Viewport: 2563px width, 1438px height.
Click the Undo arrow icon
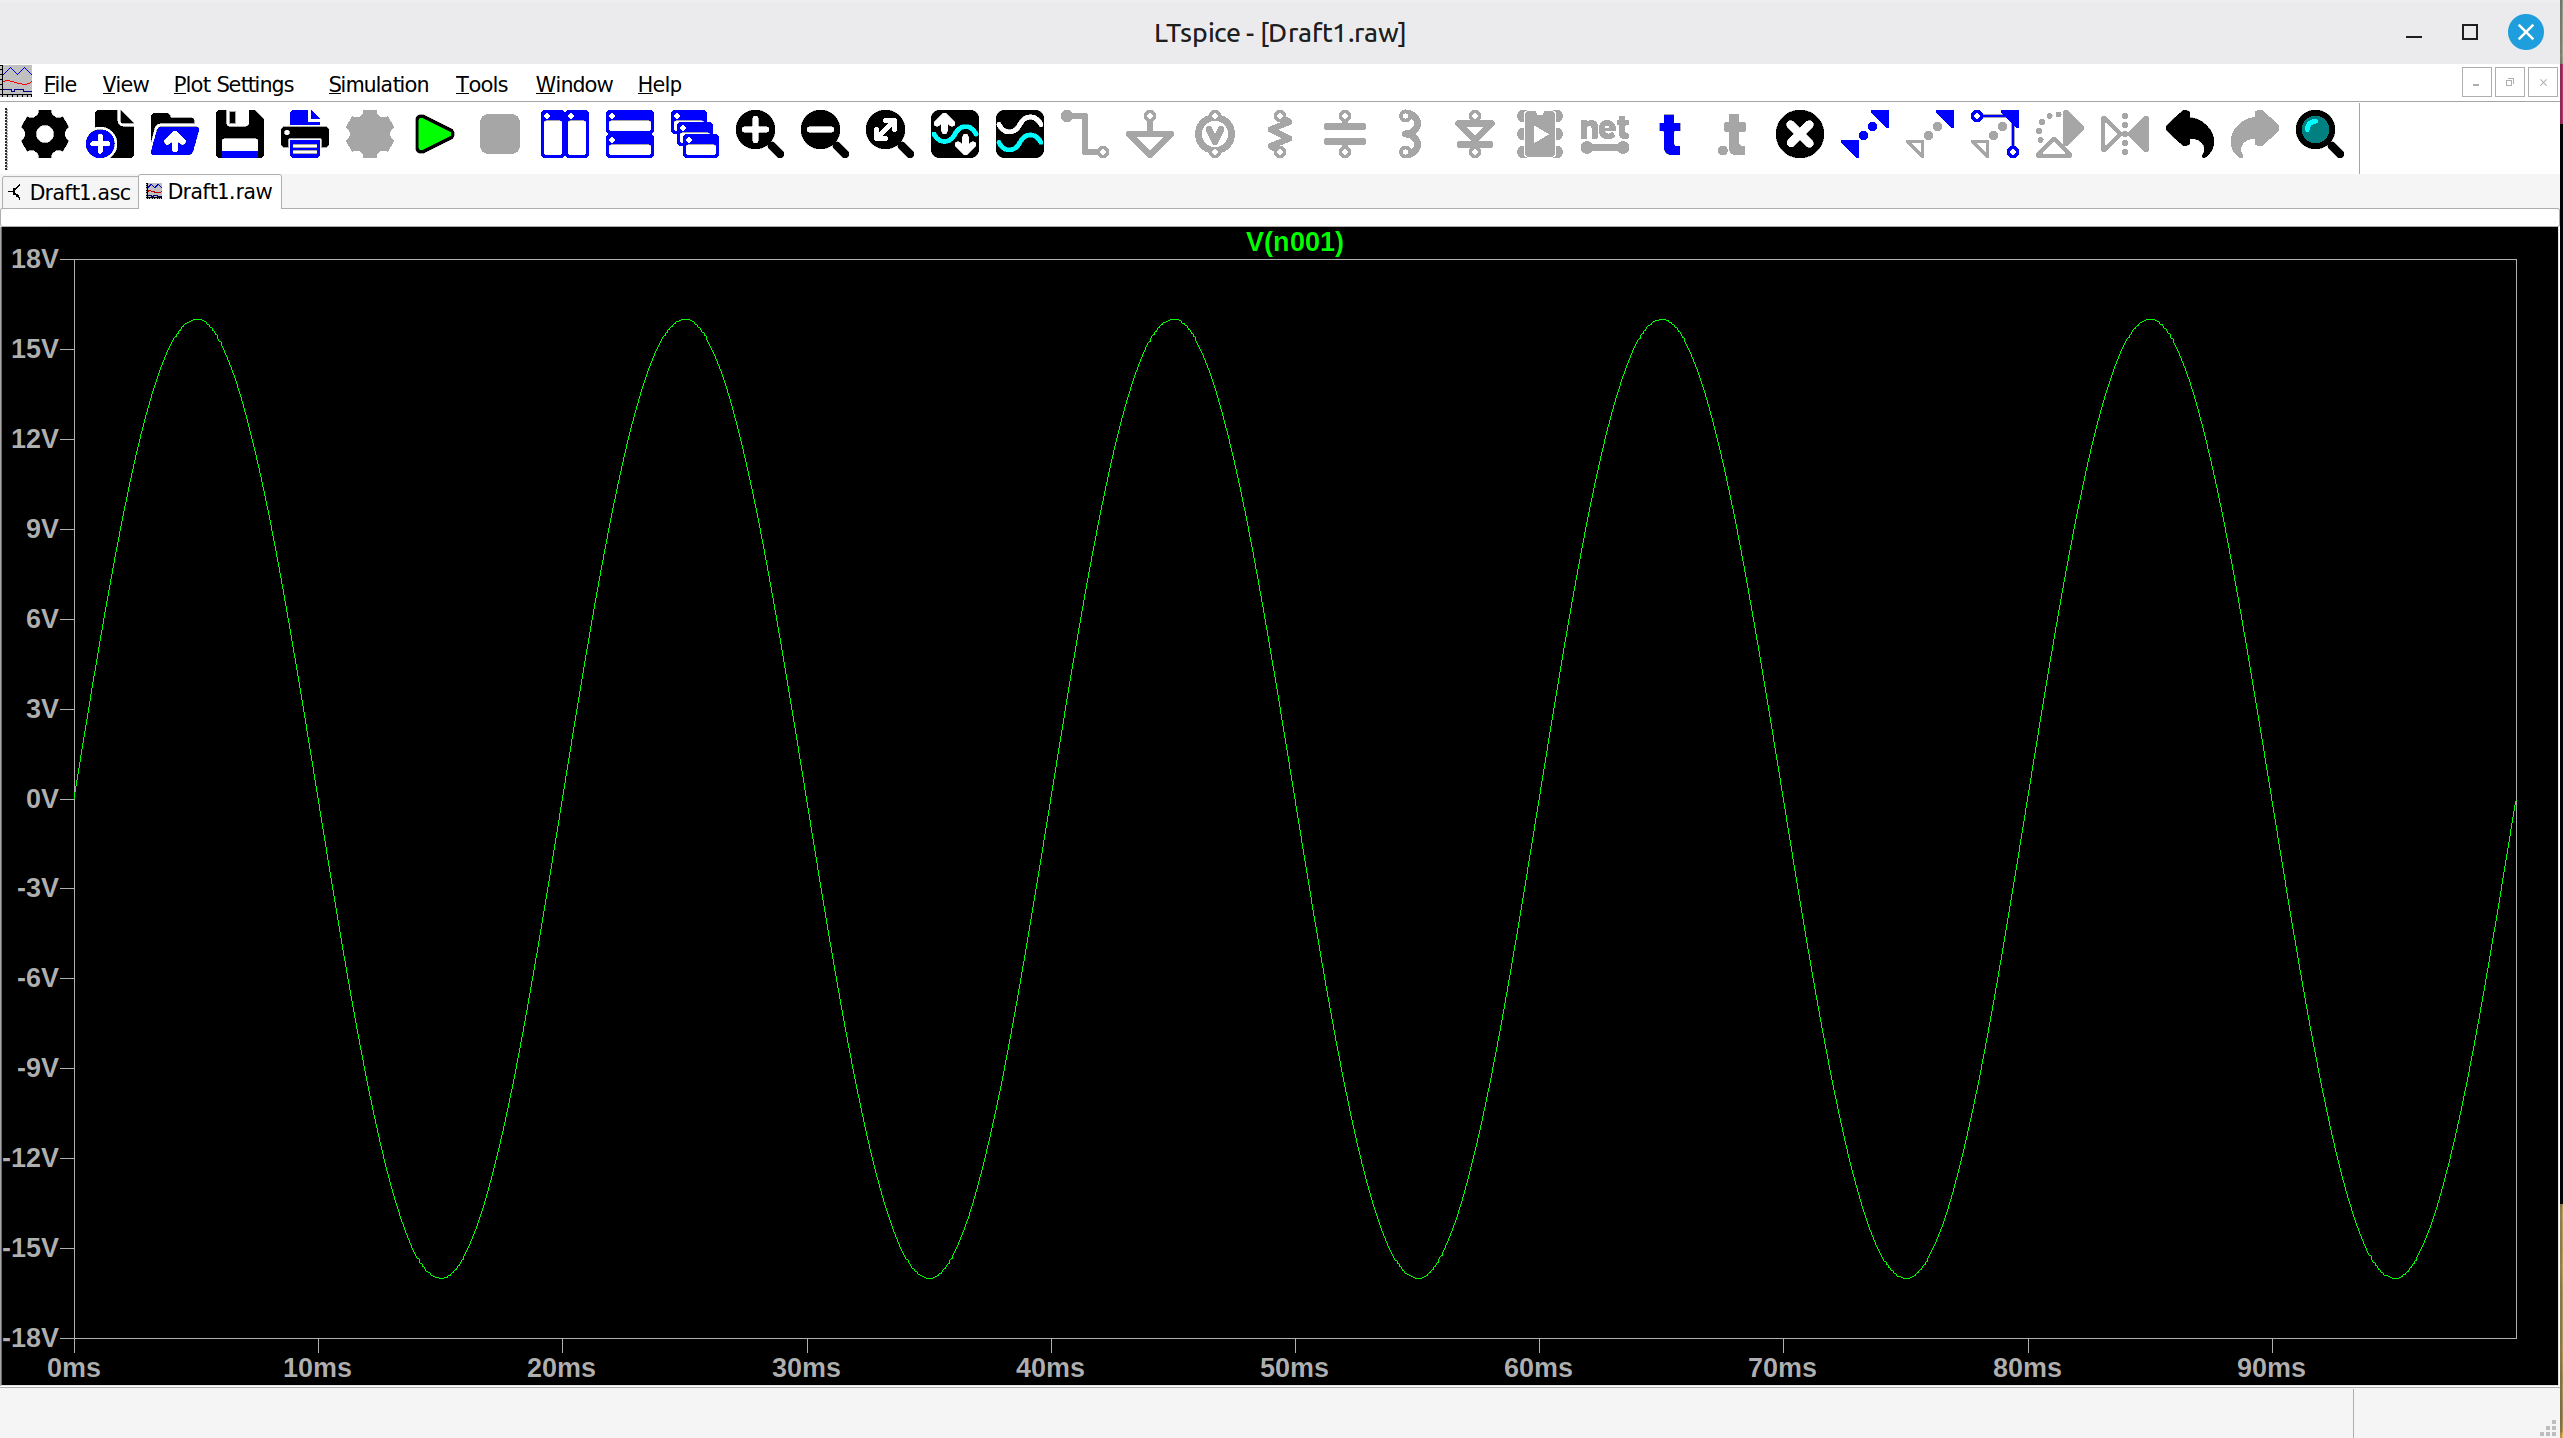(x=2189, y=135)
